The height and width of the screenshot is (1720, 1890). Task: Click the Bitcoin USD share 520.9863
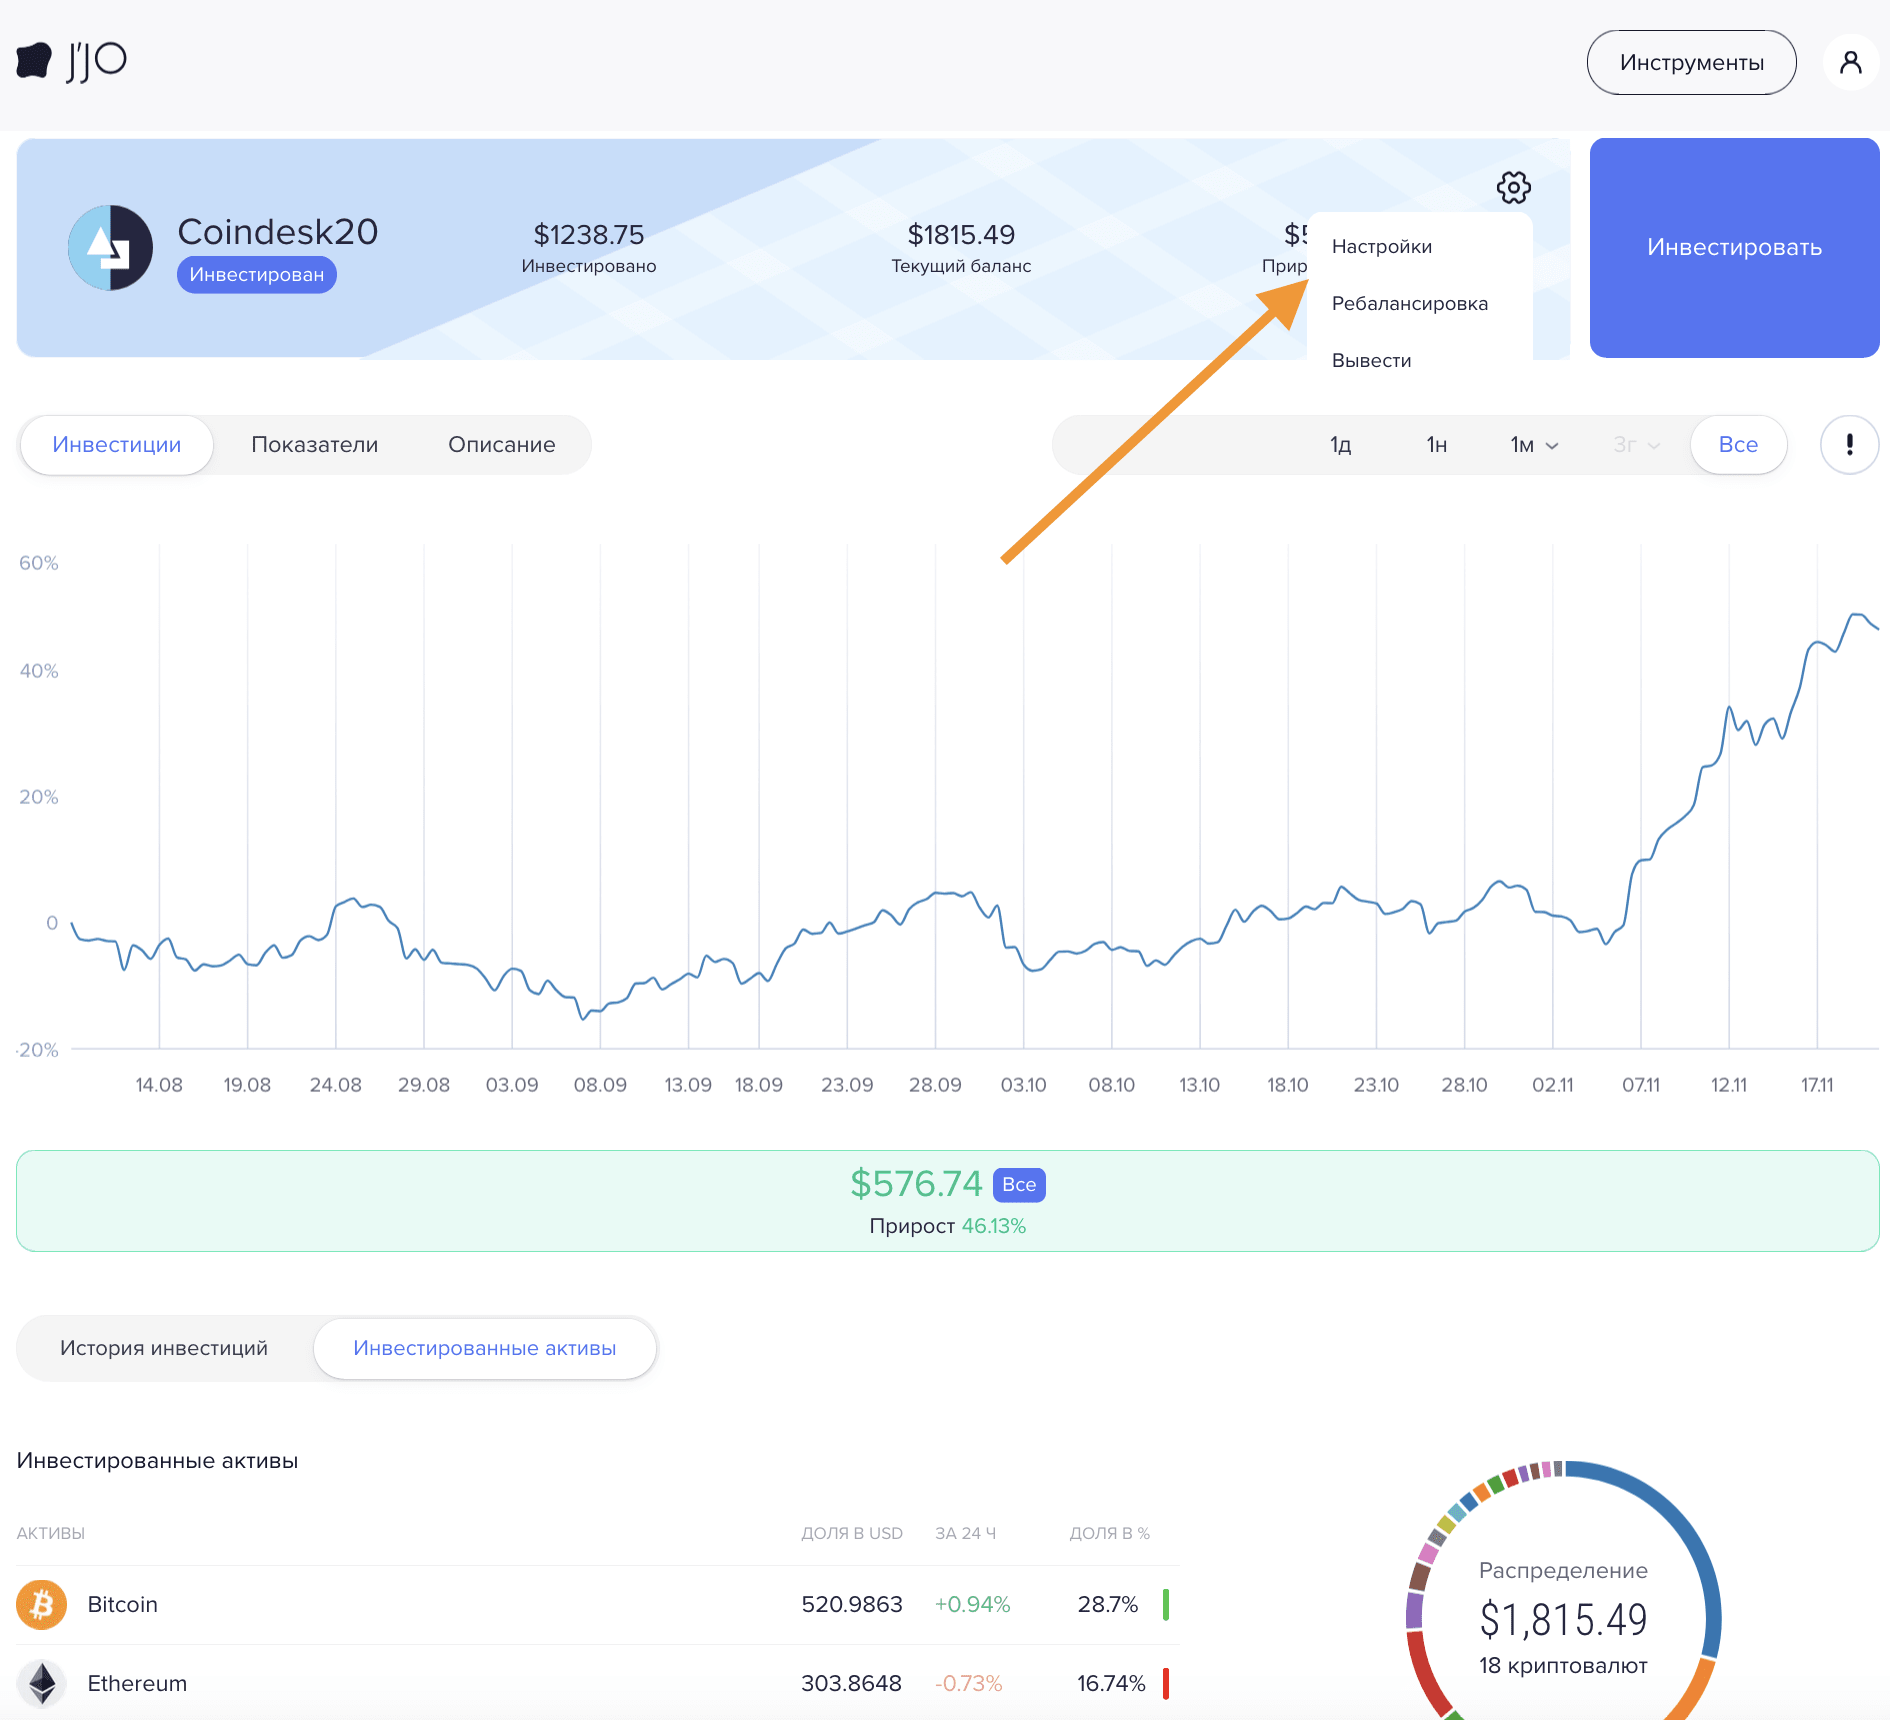[851, 1604]
